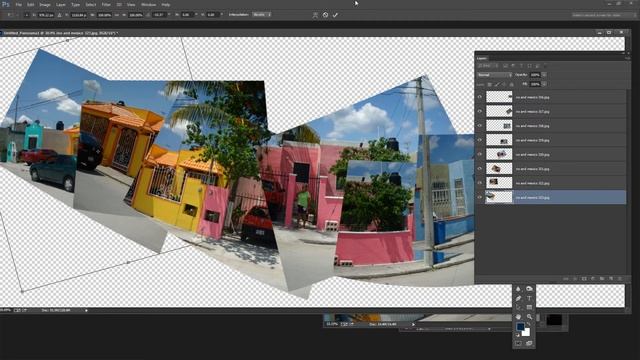Select the Rectangle shape tool
640x360 pixels.
[529, 307]
